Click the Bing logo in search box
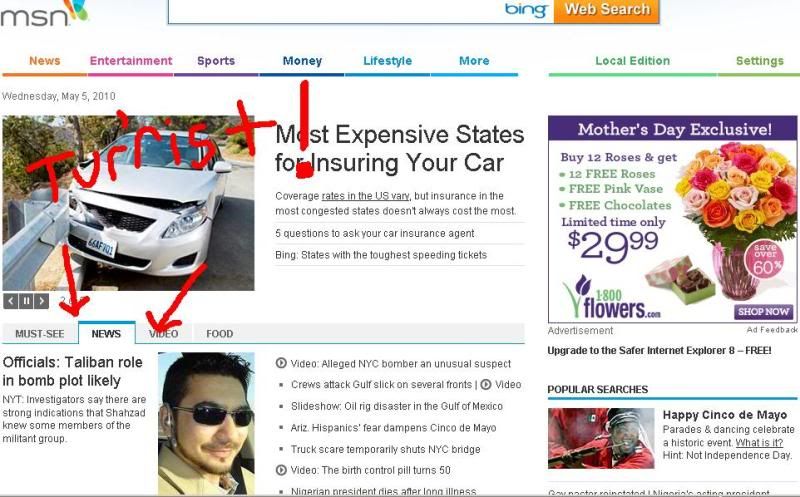This screenshot has height=497, width=800. point(526,10)
